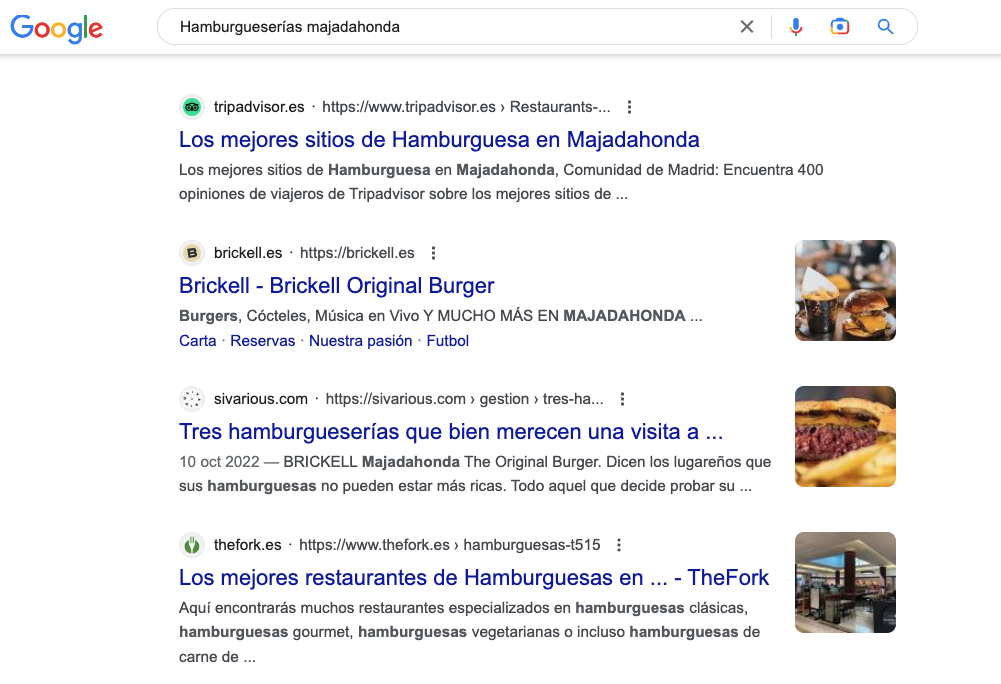The image size is (1001, 684).
Task: Click the Tripadvisor favicon
Action: [192, 107]
